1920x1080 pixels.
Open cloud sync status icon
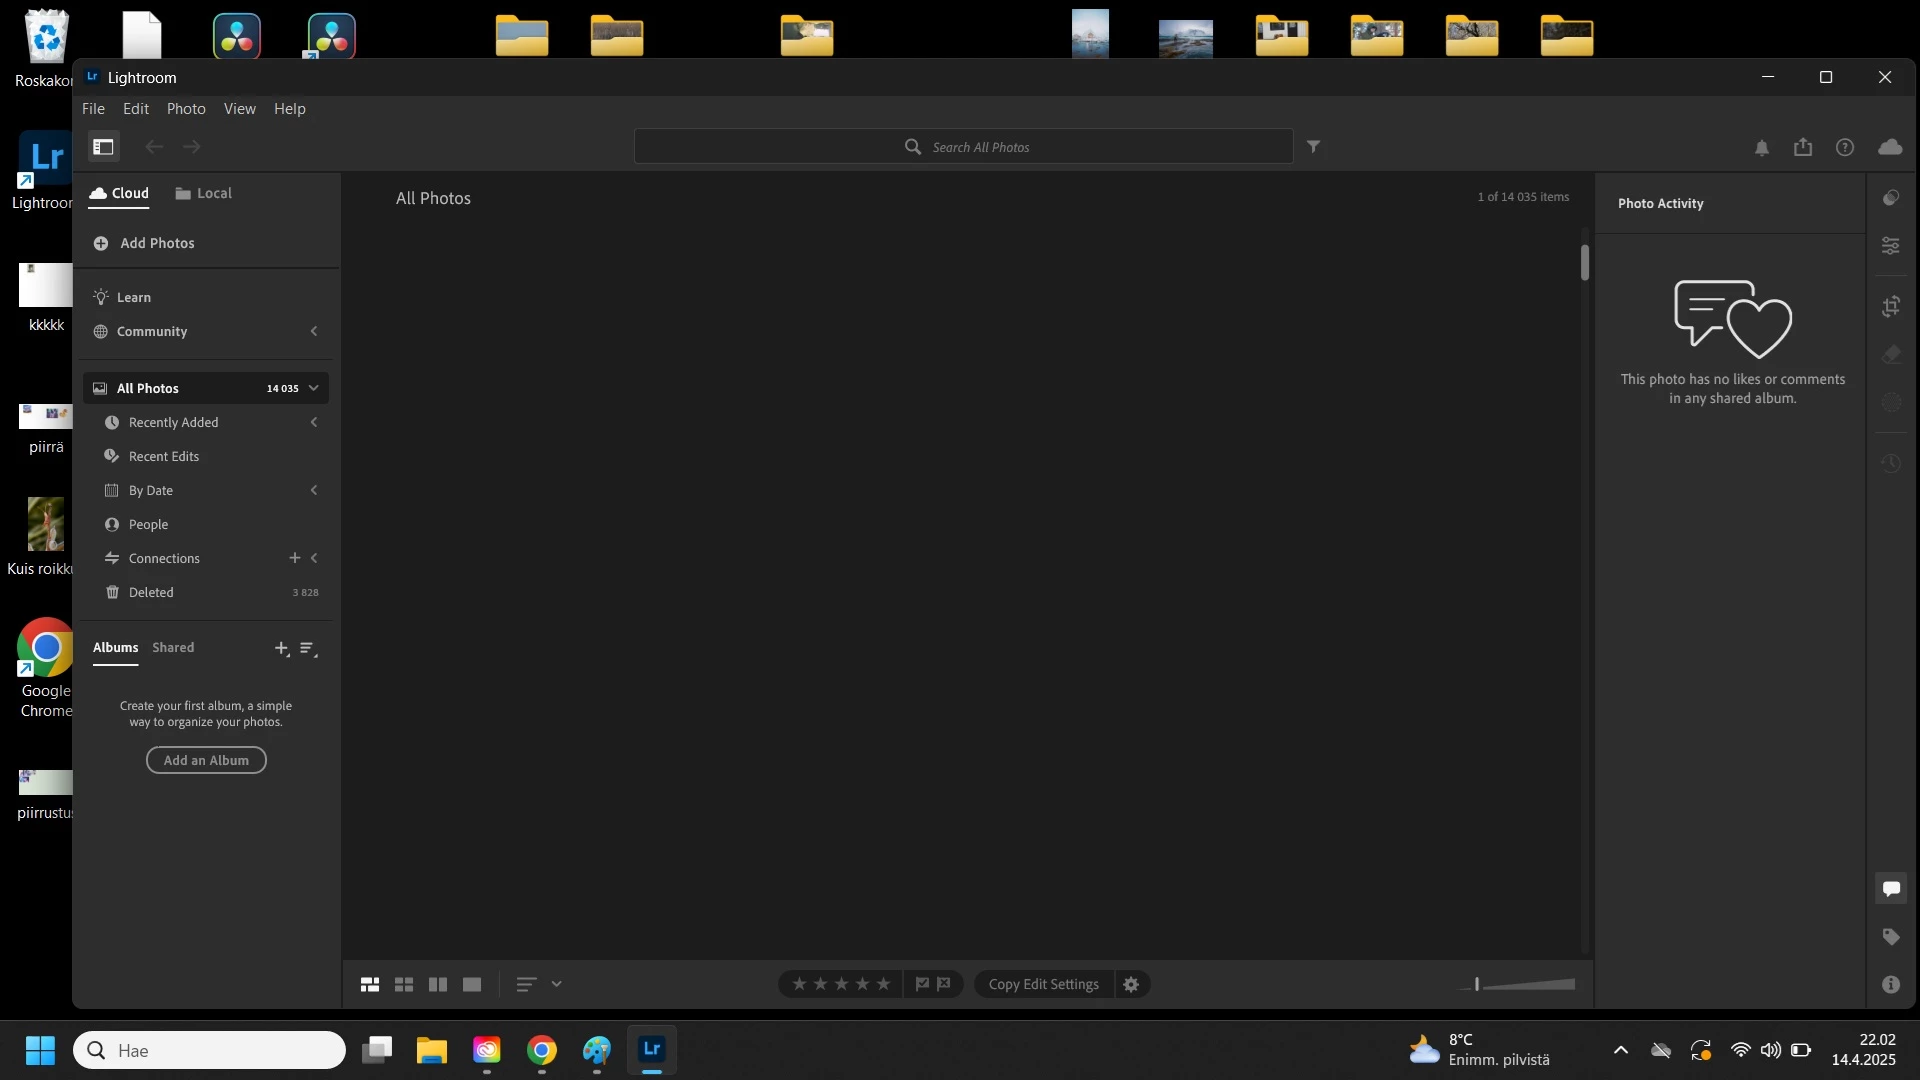point(1889,148)
